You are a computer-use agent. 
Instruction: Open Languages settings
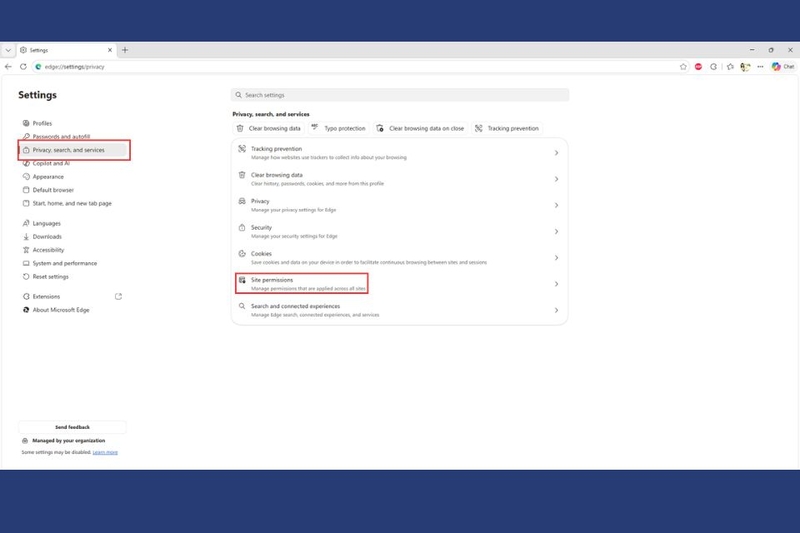tap(46, 223)
